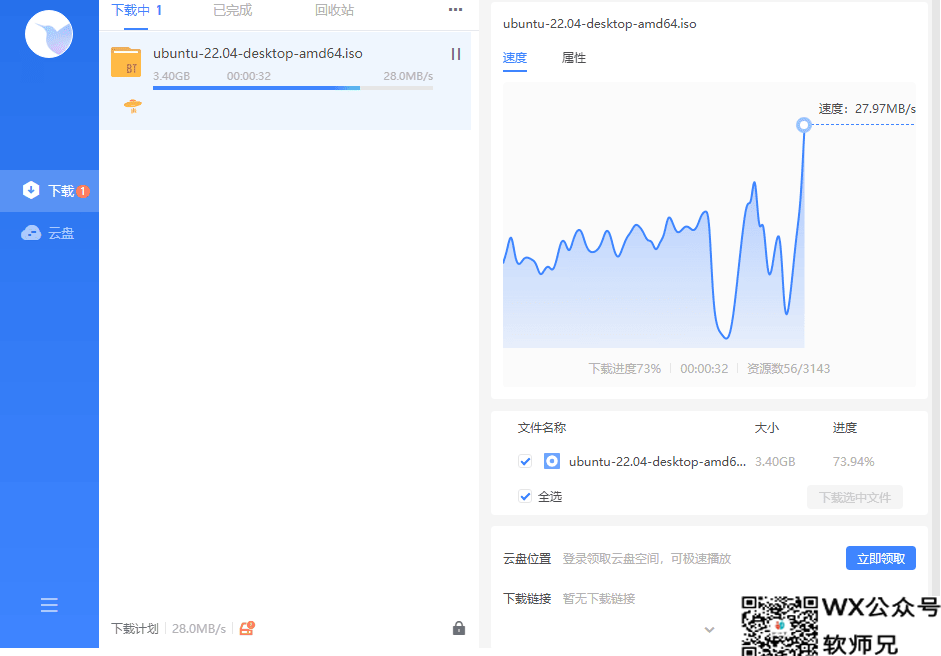Image resolution: width=941 pixels, height=656 pixels.
Task: Click the 资源数56/3143 text
Action: 788,369
